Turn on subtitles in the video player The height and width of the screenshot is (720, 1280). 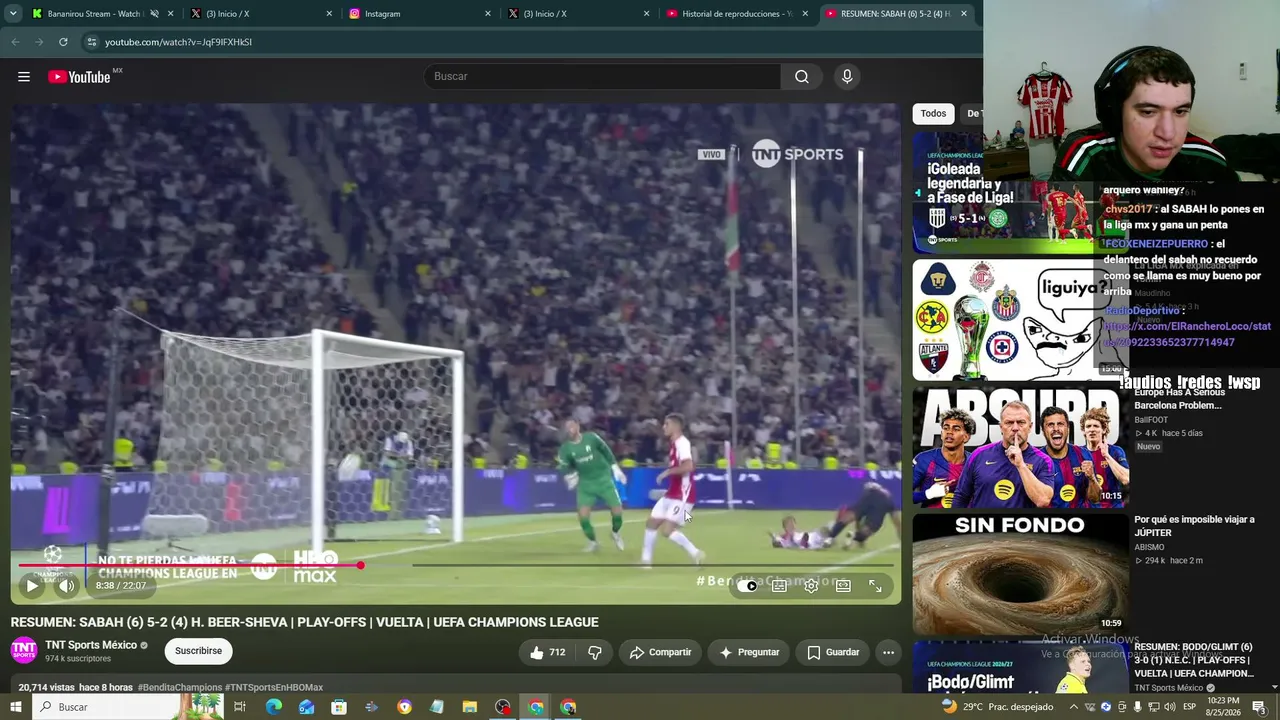[779, 586]
